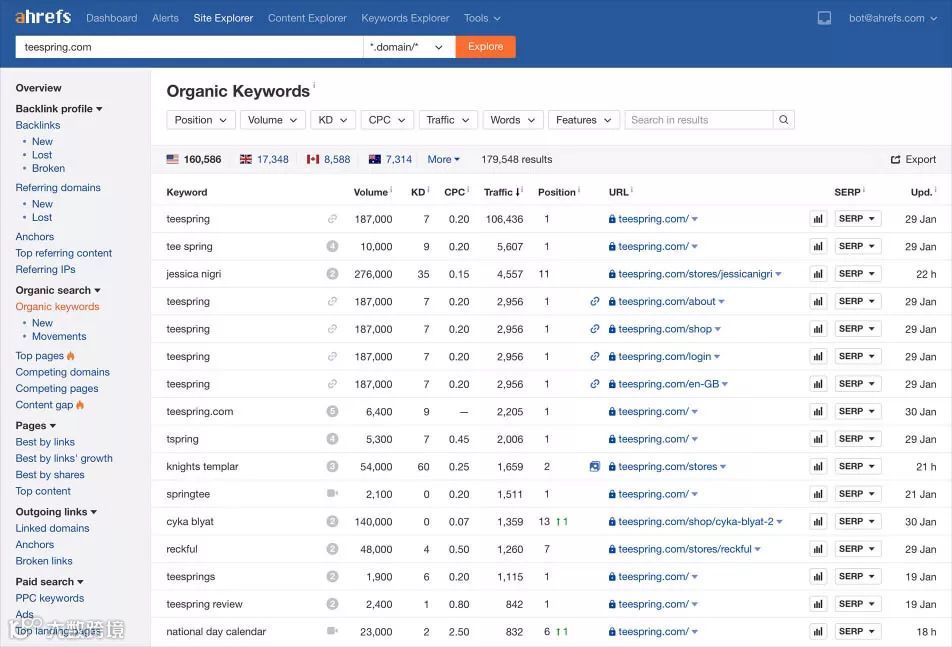
Task: Open the Alerts nav item
Action: tap(165, 18)
